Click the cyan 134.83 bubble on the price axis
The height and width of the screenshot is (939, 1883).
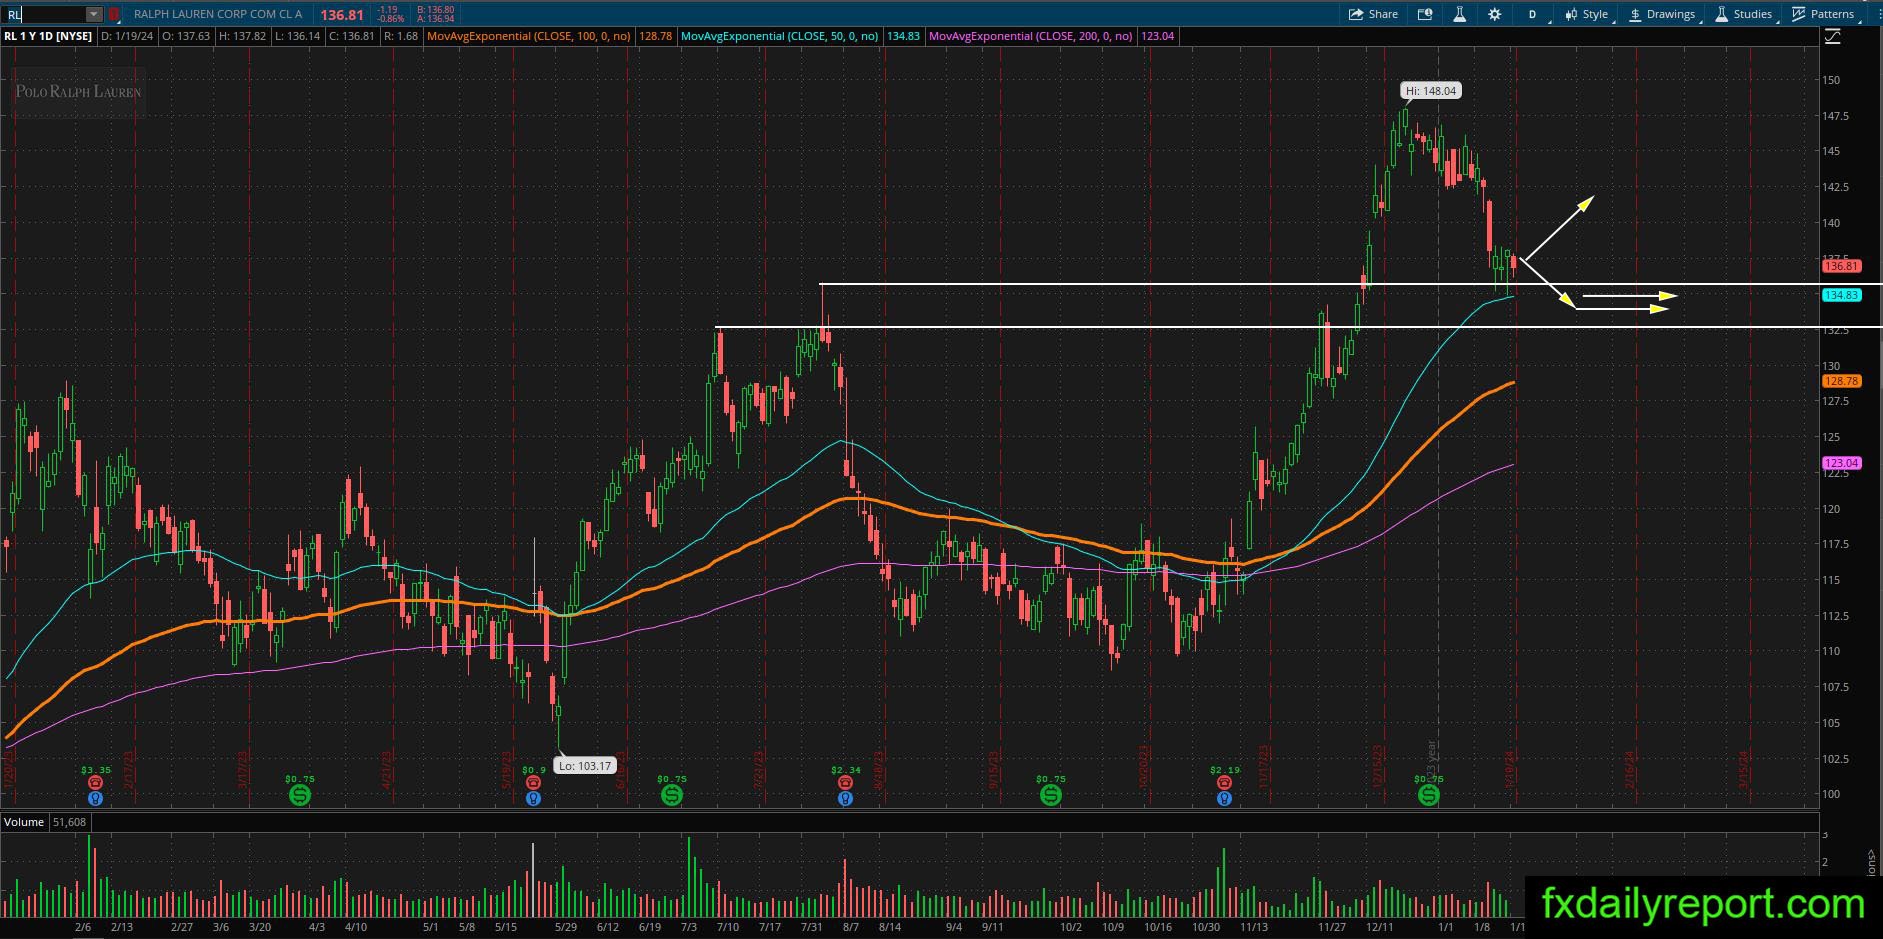coord(1841,295)
